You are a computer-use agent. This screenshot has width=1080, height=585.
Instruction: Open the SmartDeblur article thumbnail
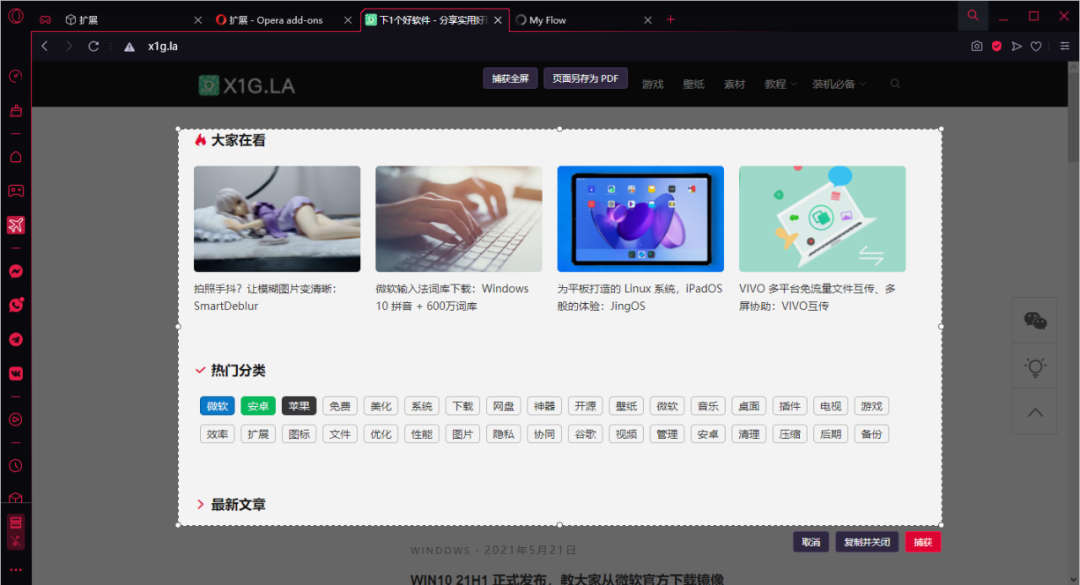(x=277, y=218)
